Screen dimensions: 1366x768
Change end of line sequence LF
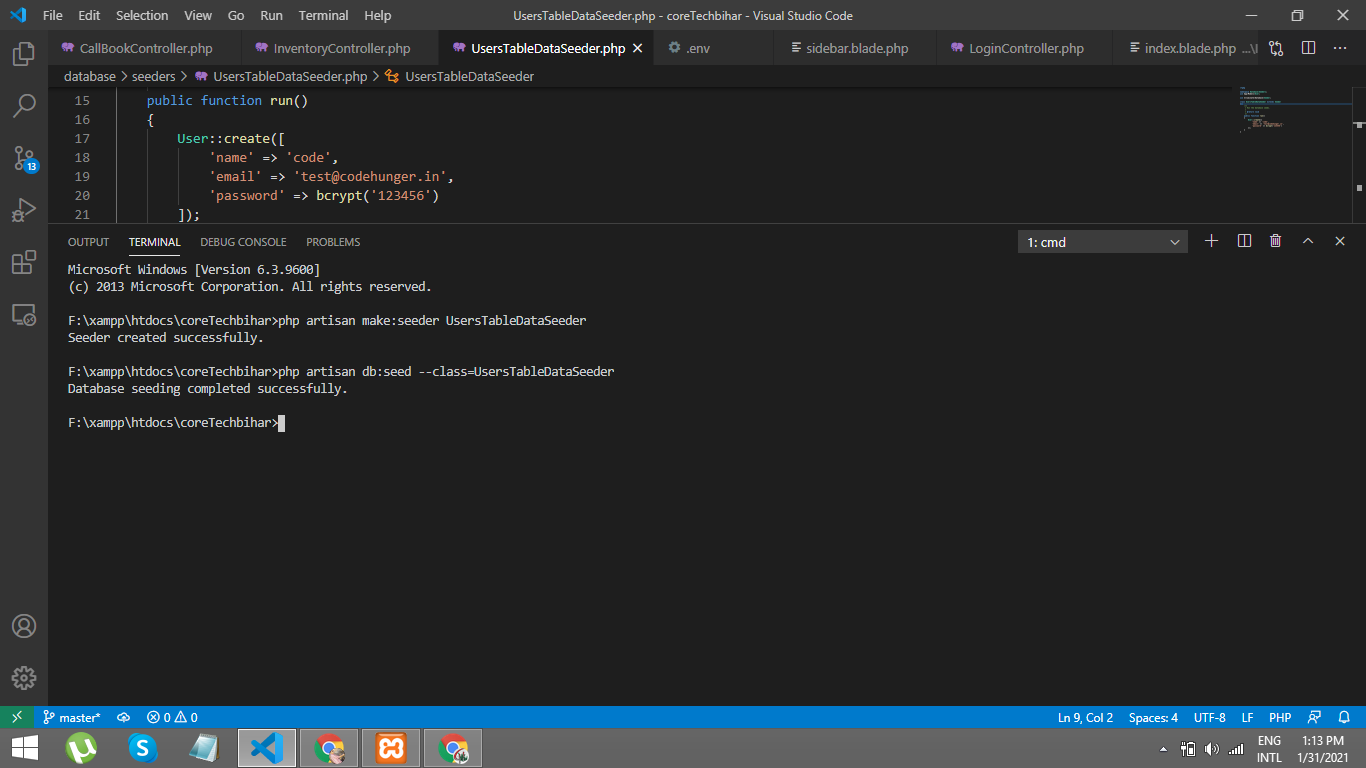(x=1247, y=717)
